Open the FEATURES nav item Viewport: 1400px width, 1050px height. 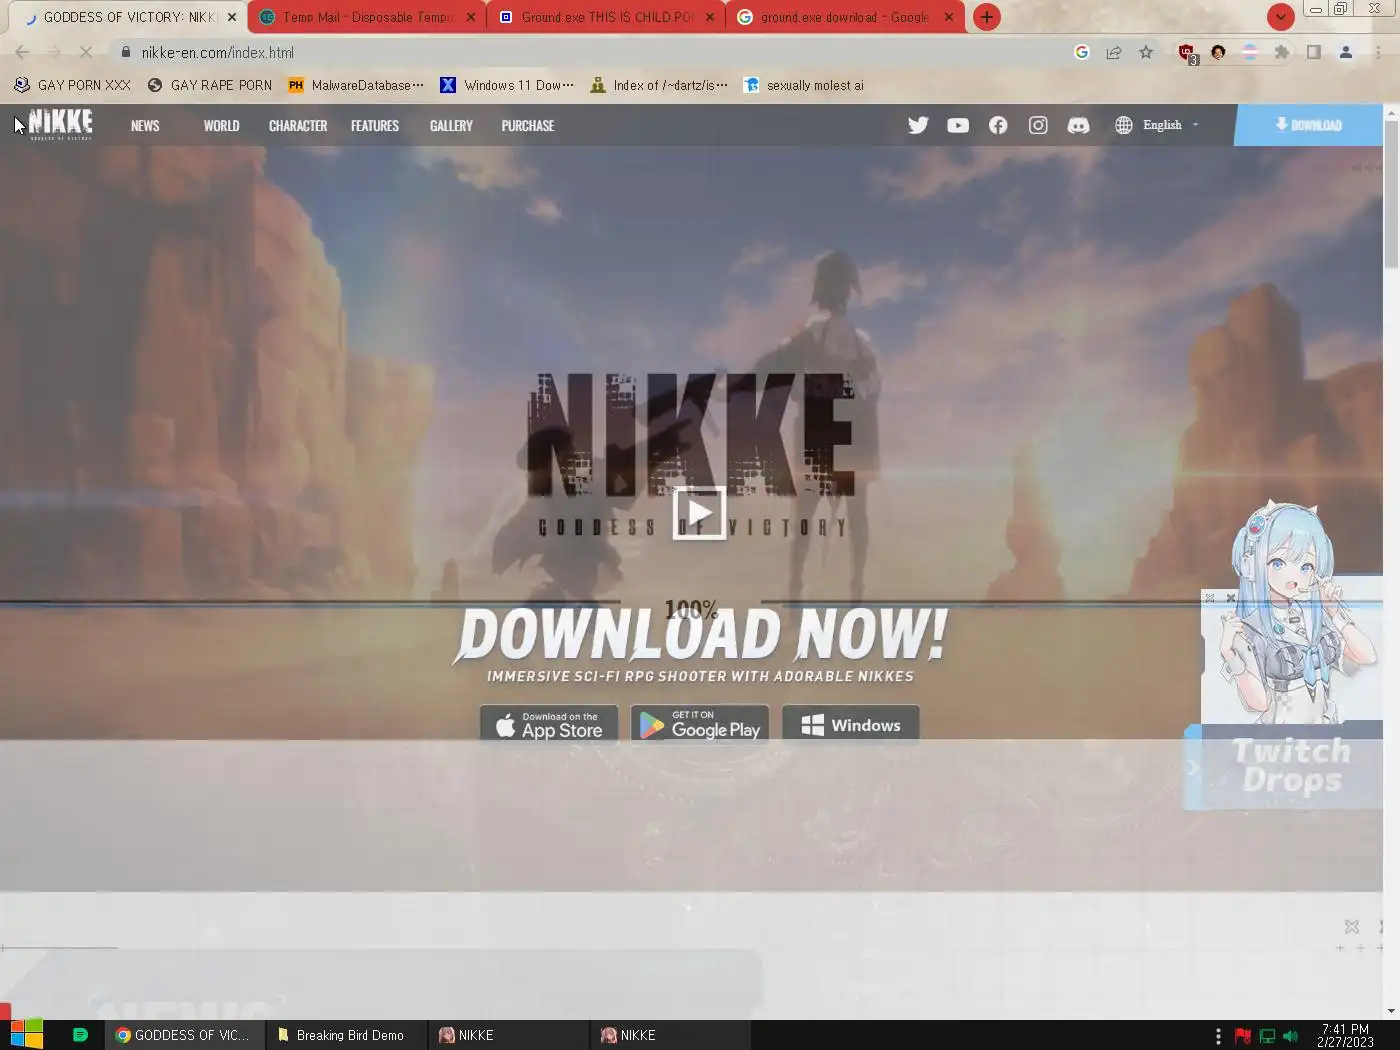click(375, 125)
